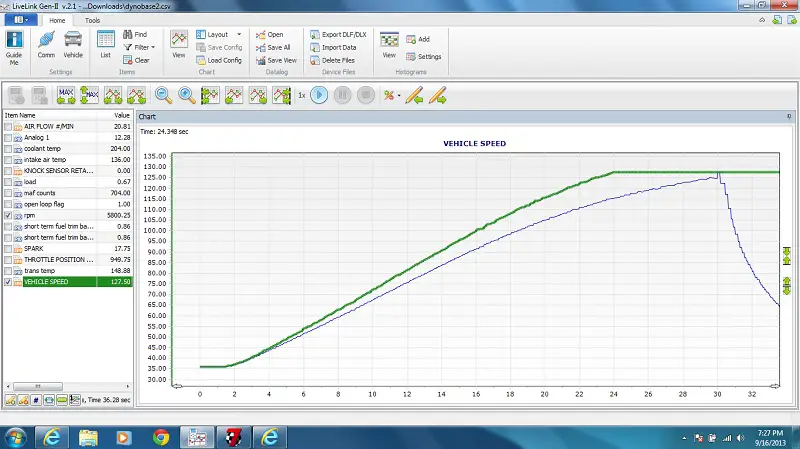Click Export DLF/DLX
Viewport: 800px width, 449px height.
pyautogui.click(x=338, y=34)
